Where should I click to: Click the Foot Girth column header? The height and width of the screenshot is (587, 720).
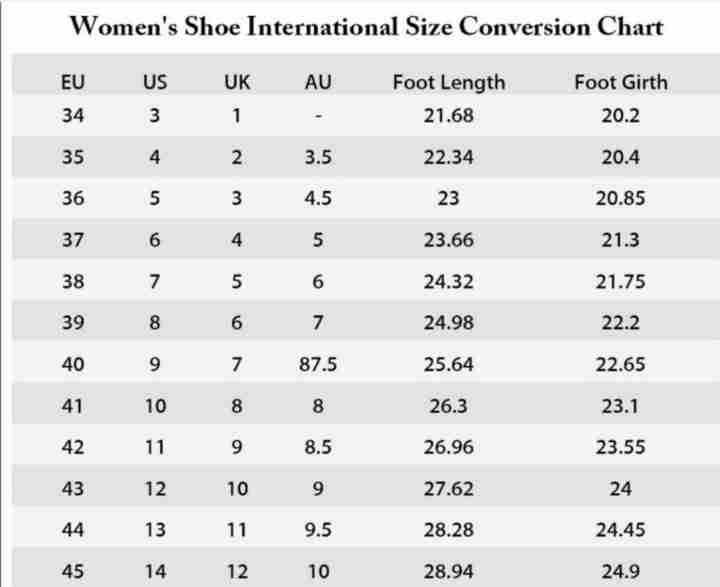(x=620, y=82)
